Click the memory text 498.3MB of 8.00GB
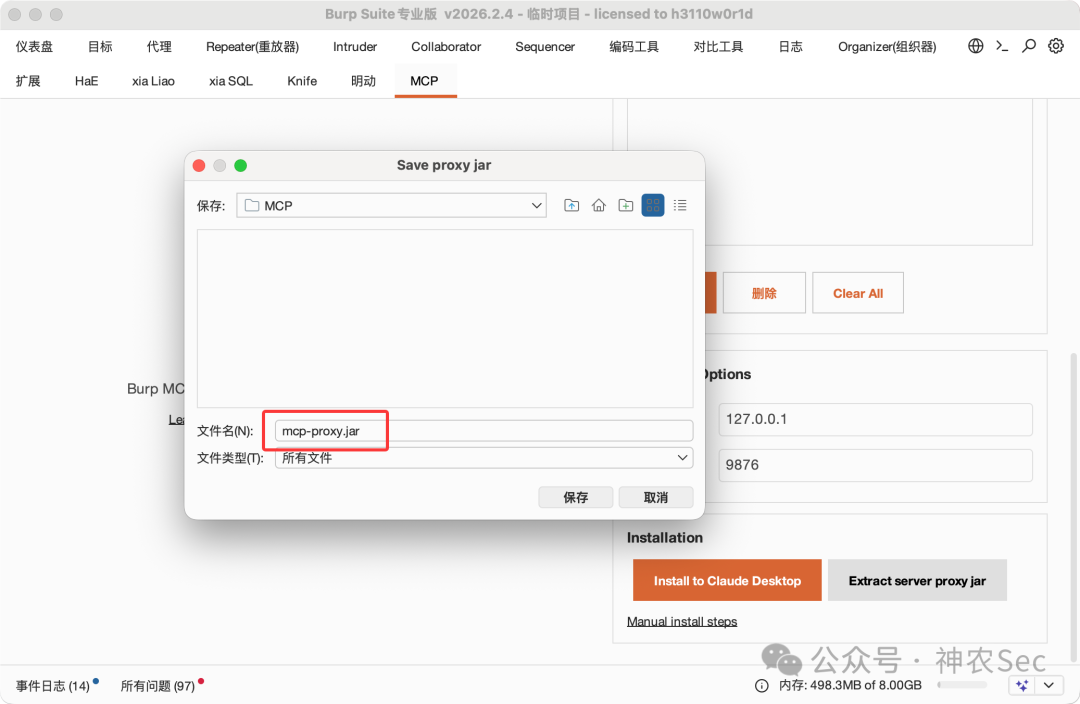 [x=850, y=685]
